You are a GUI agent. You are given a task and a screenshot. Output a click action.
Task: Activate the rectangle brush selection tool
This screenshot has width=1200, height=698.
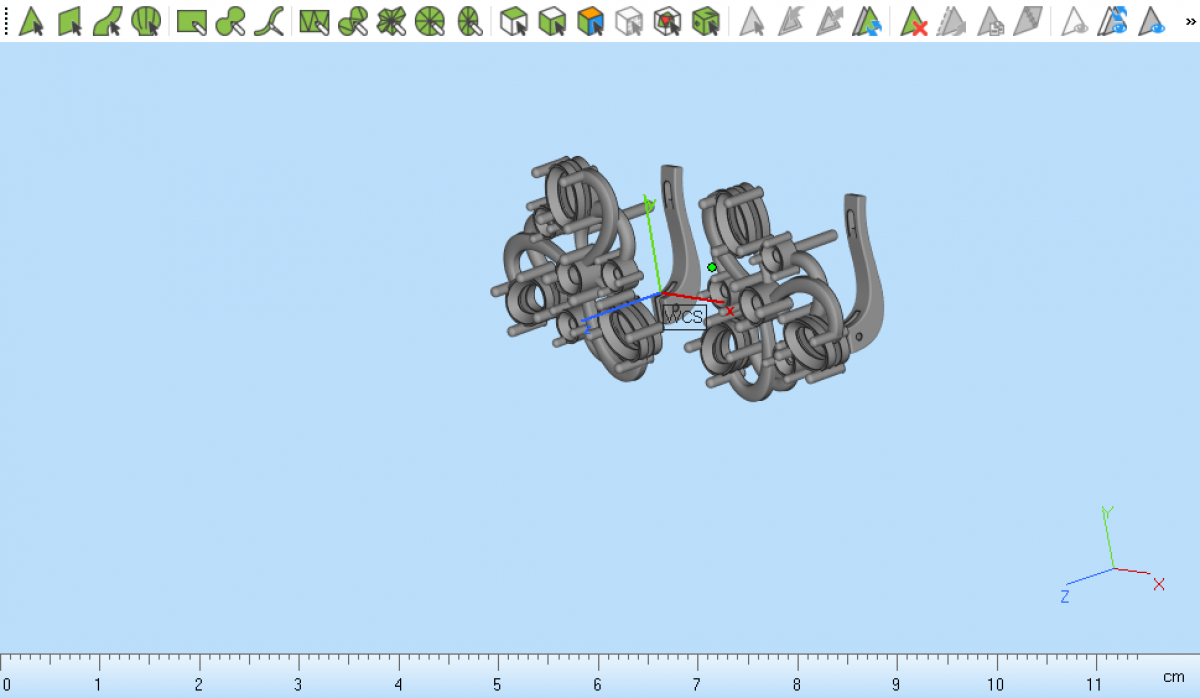tap(191, 21)
